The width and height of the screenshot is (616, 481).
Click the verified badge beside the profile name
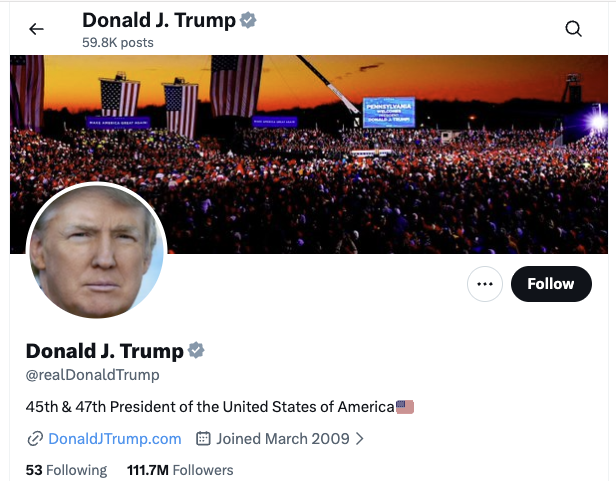coord(196,350)
